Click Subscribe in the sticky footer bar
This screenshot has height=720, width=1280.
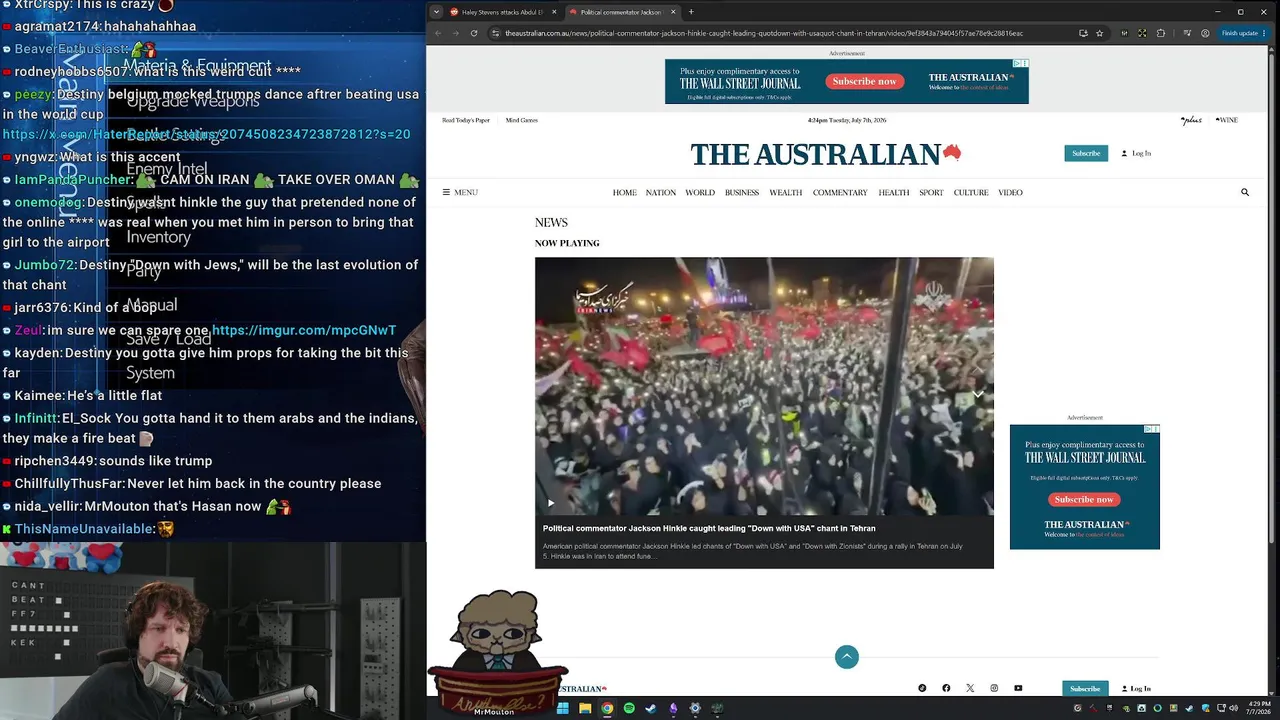[1085, 688]
